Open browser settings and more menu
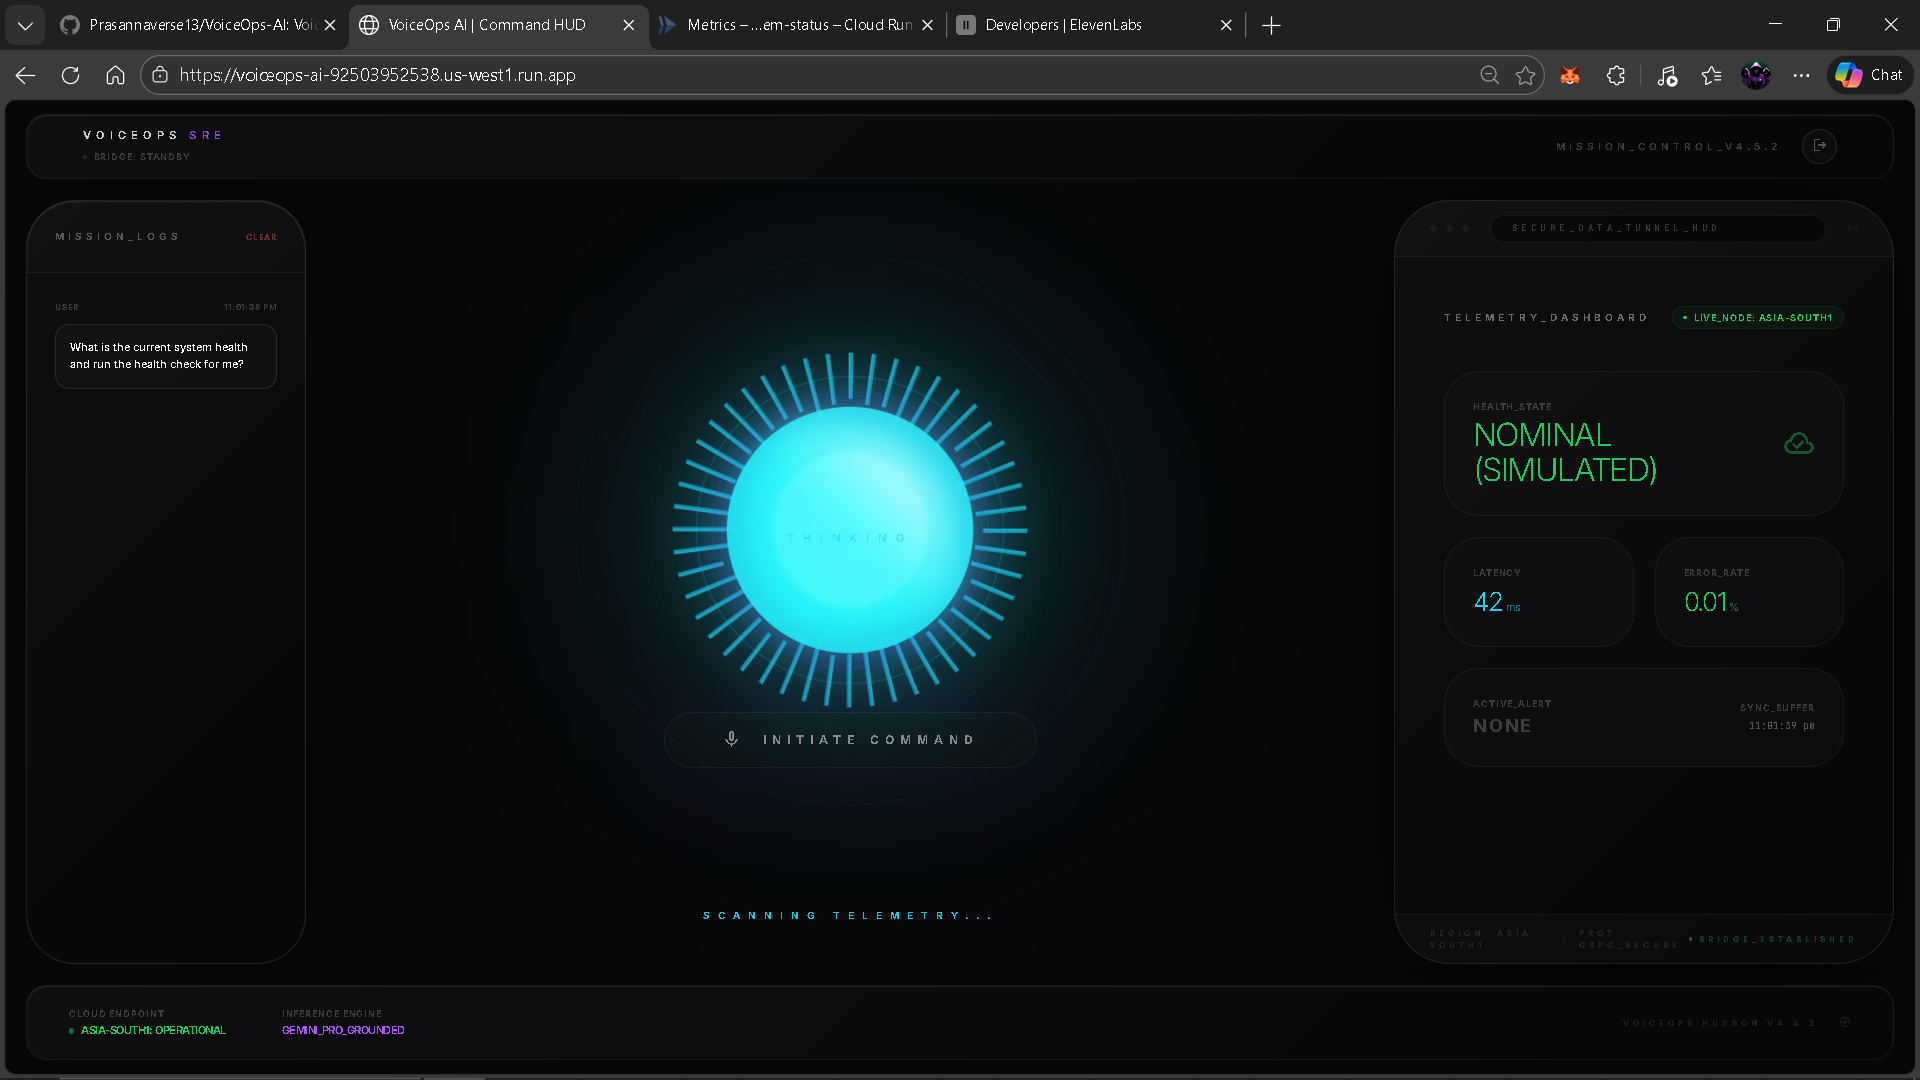This screenshot has width=1920, height=1080. point(1801,75)
